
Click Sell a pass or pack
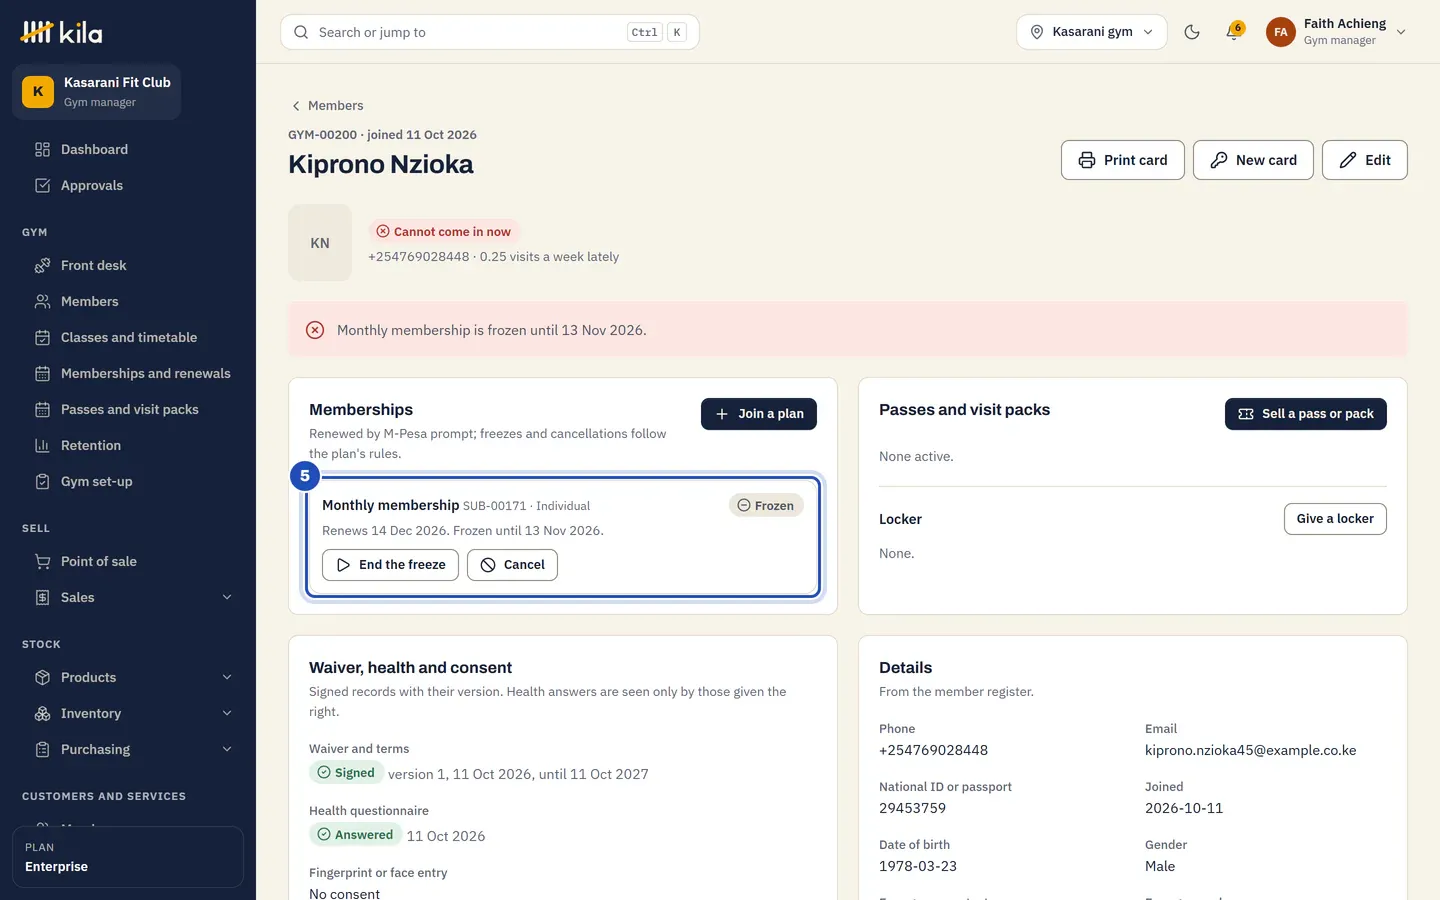click(1306, 414)
